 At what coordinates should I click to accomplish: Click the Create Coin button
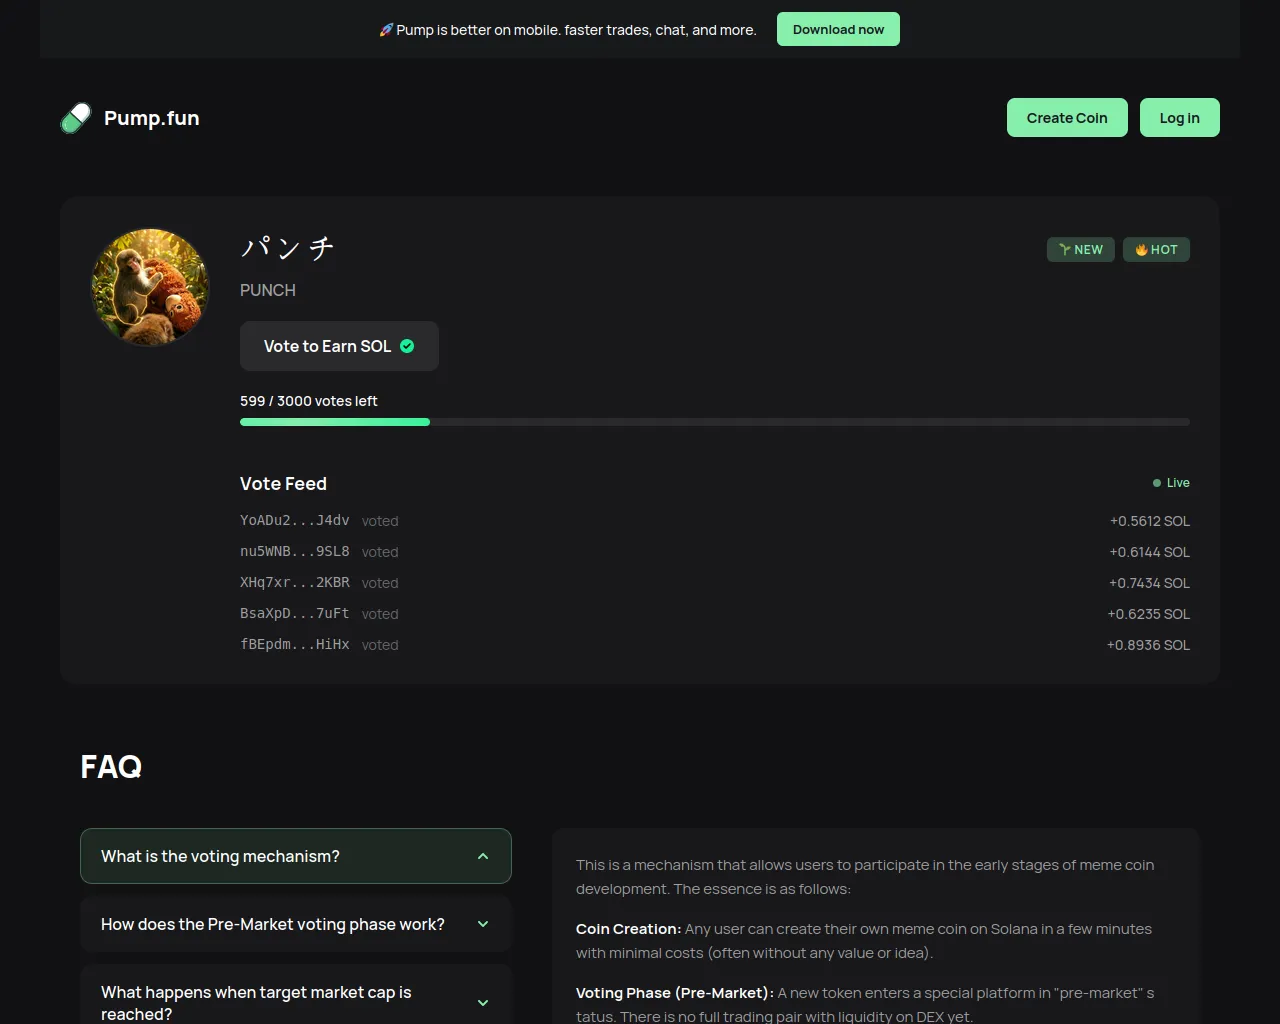1067,118
